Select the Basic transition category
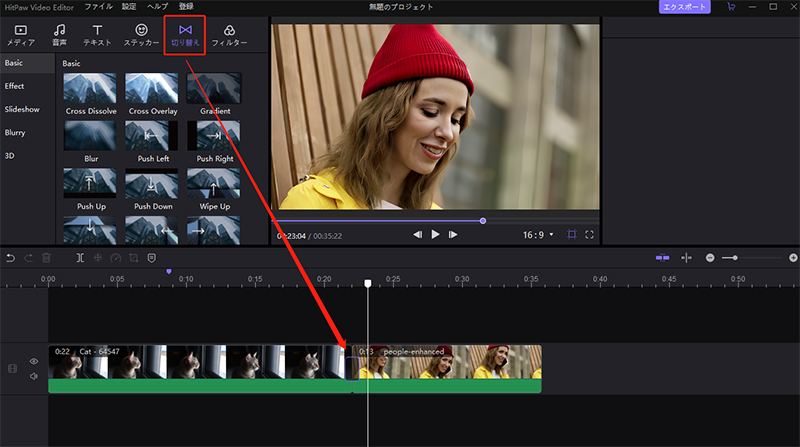Viewport: 800px width, 447px height. (x=28, y=63)
